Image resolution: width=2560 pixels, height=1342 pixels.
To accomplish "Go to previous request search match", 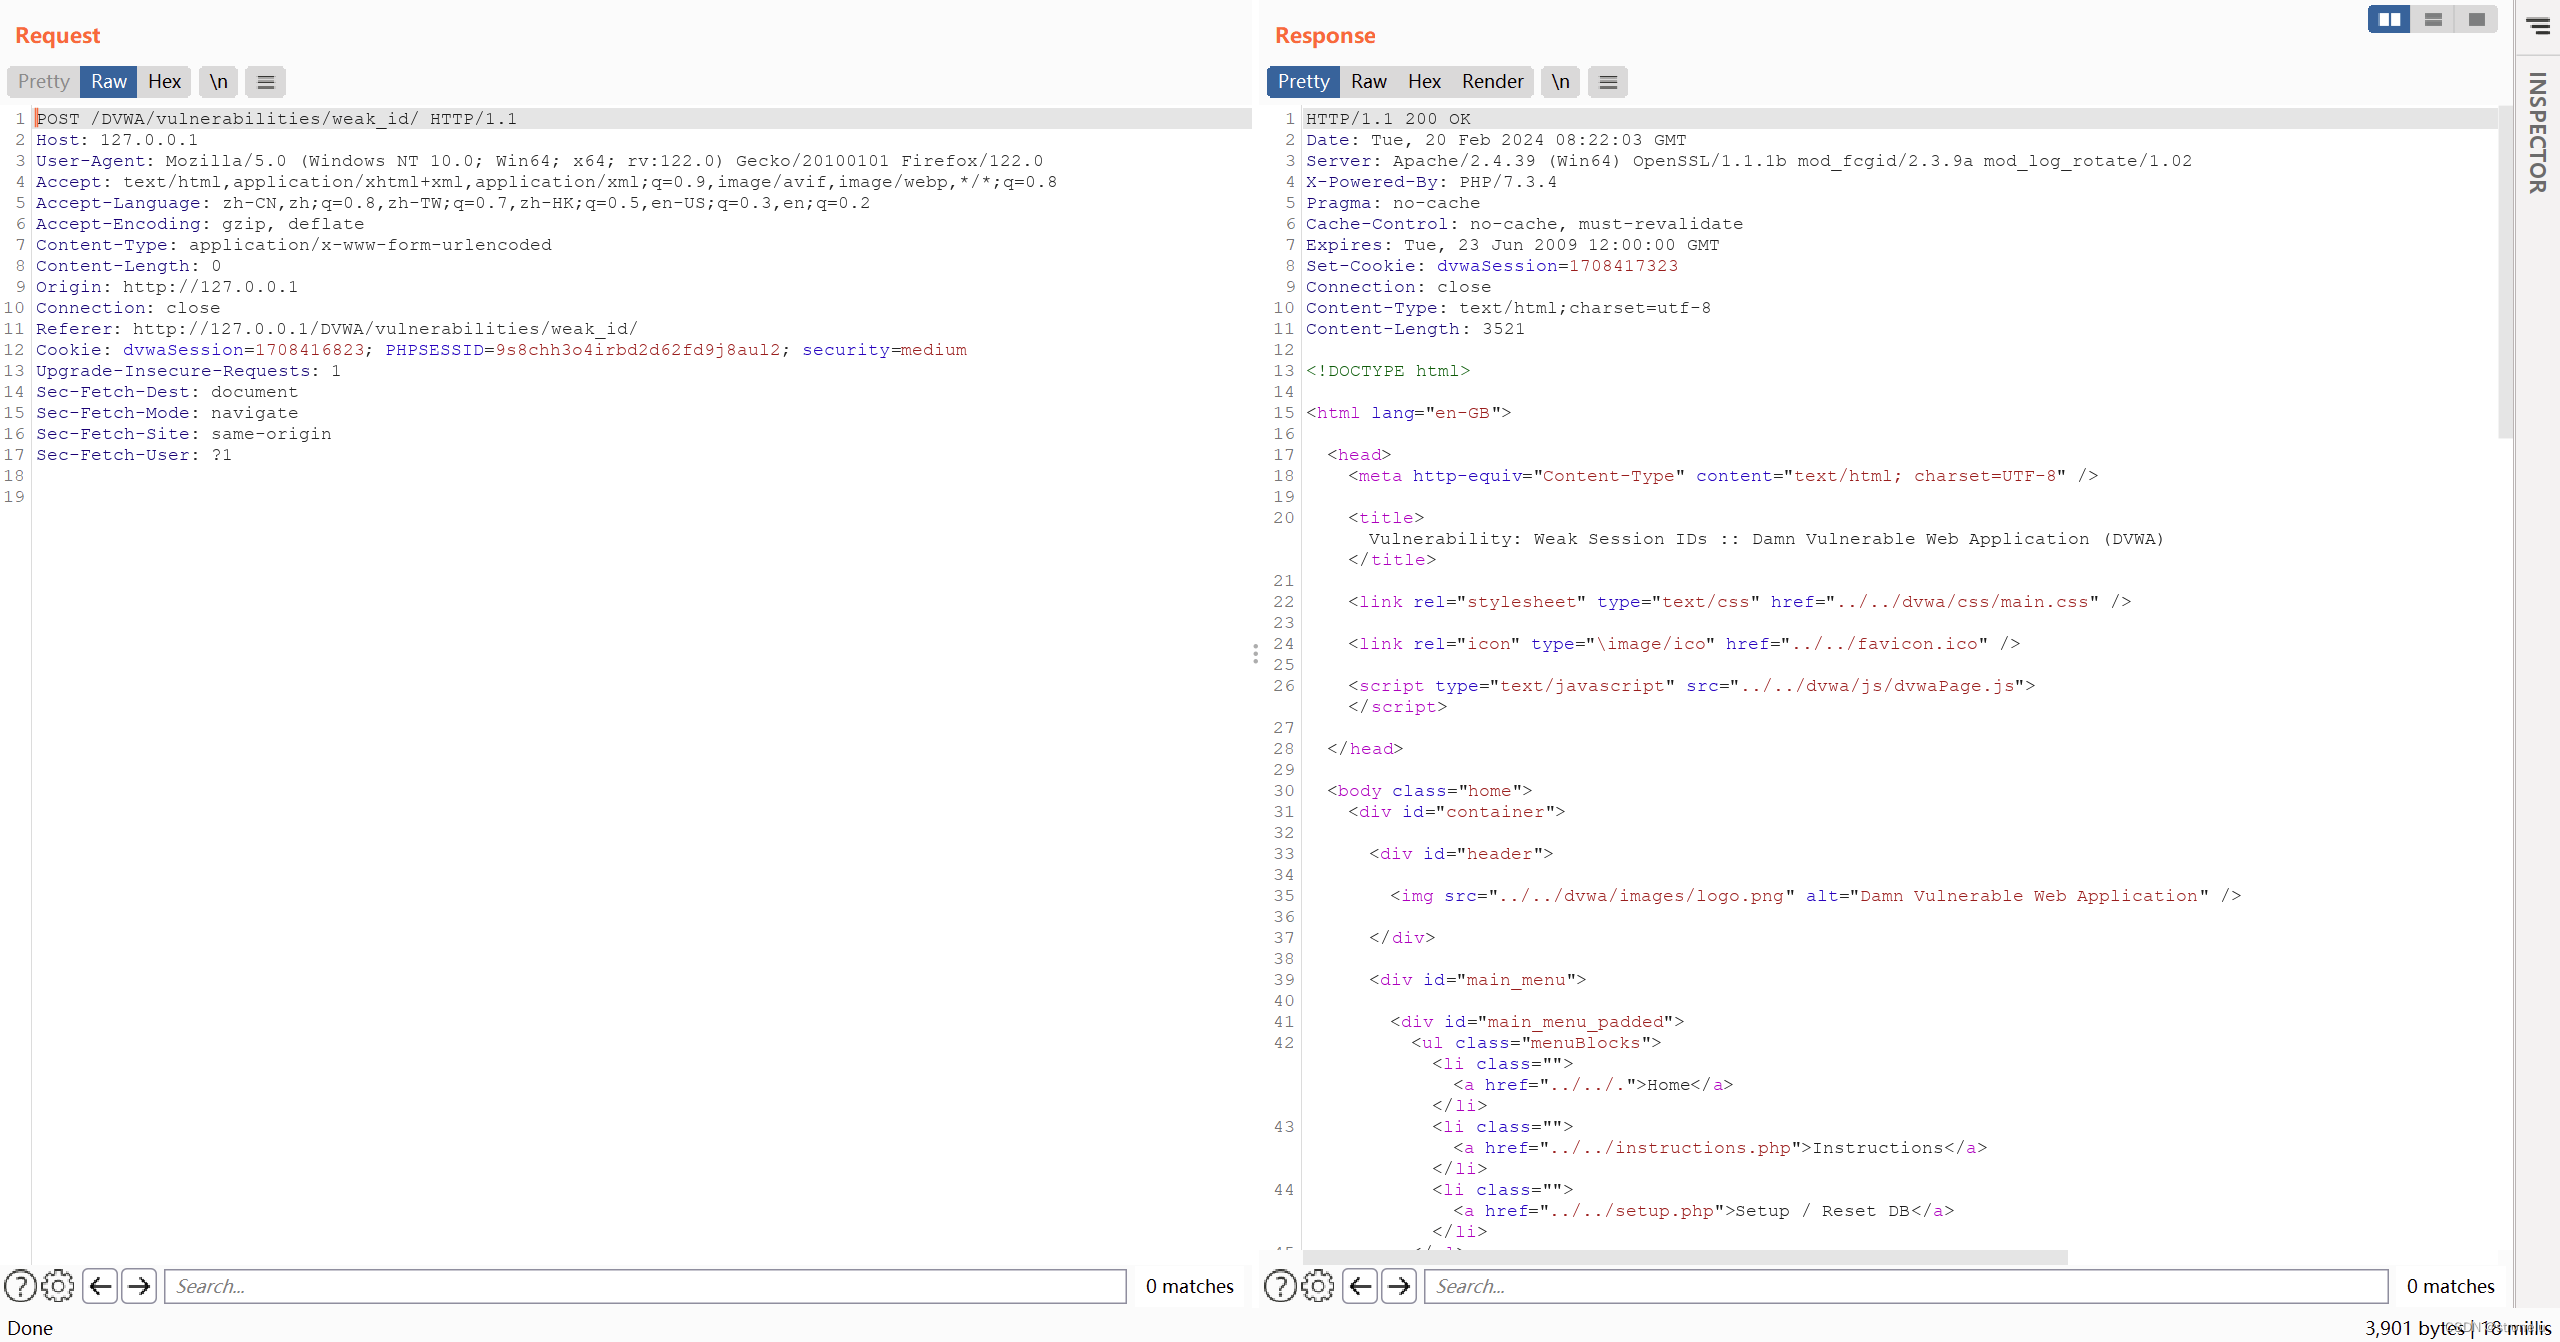I will pyautogui.click(x=100, y=1286).
